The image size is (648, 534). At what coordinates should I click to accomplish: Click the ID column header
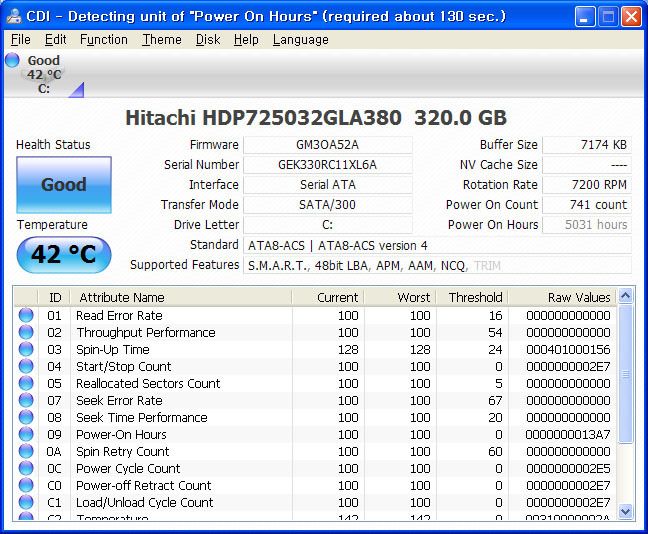(x=54, y=297)
